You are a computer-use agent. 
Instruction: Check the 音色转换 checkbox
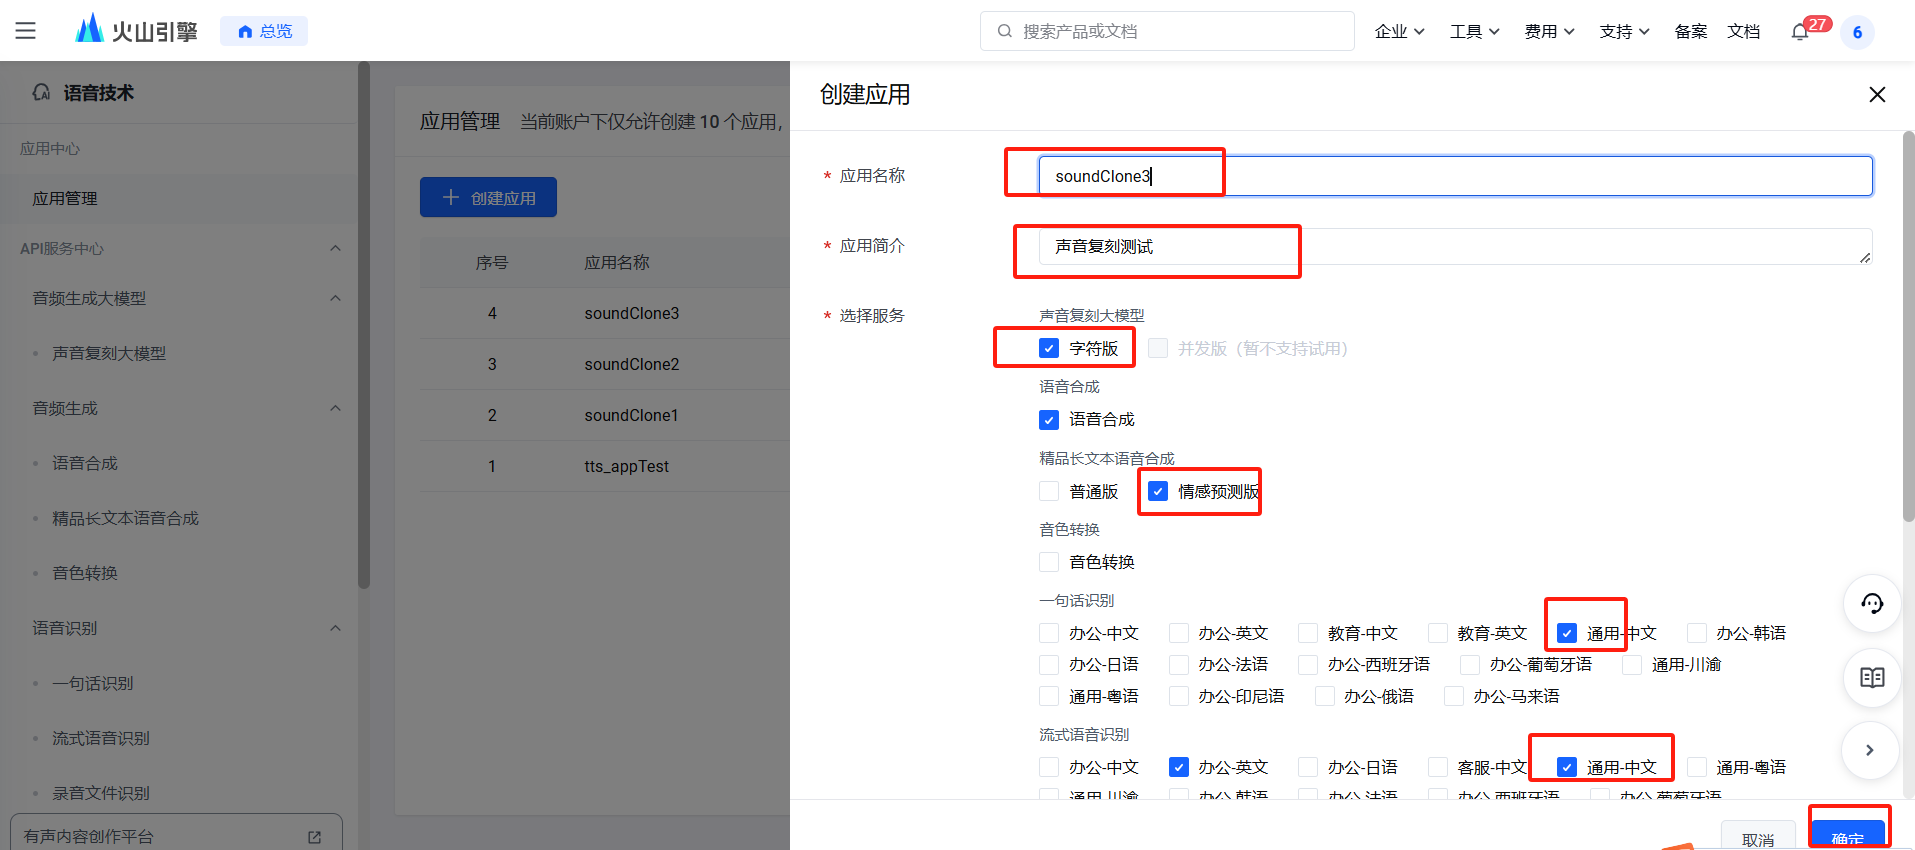coord(1049,562)
